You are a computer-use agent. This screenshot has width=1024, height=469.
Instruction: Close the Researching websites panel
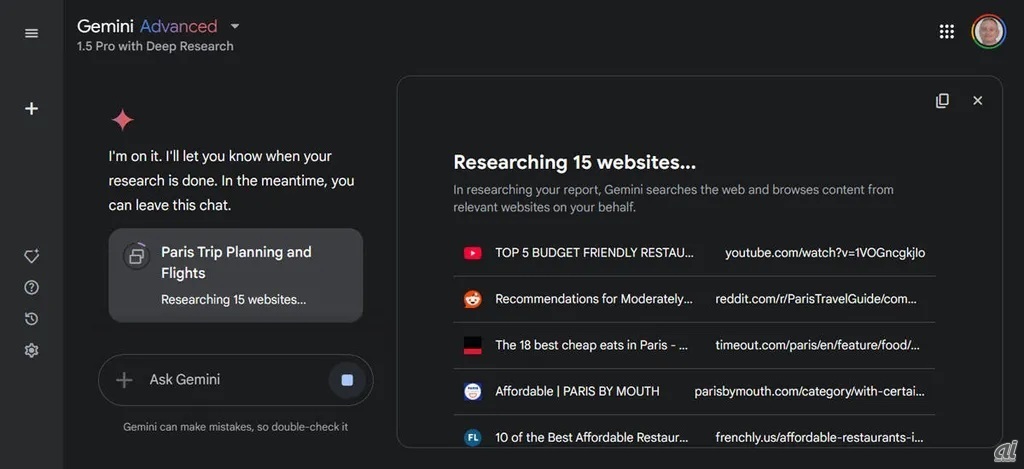click(977, 101)
